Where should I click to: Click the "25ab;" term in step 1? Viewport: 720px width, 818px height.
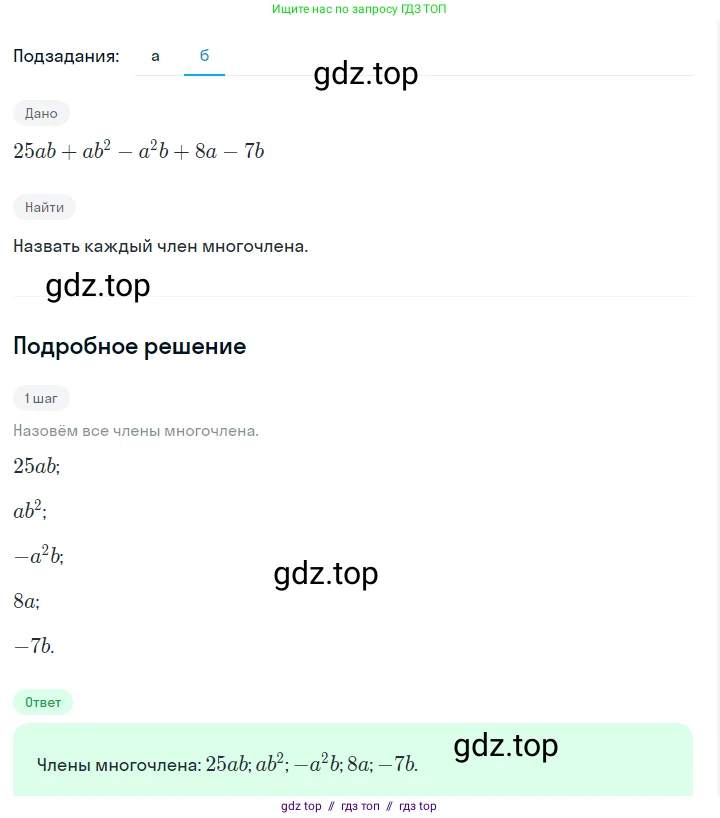click(x=37, y=465)
